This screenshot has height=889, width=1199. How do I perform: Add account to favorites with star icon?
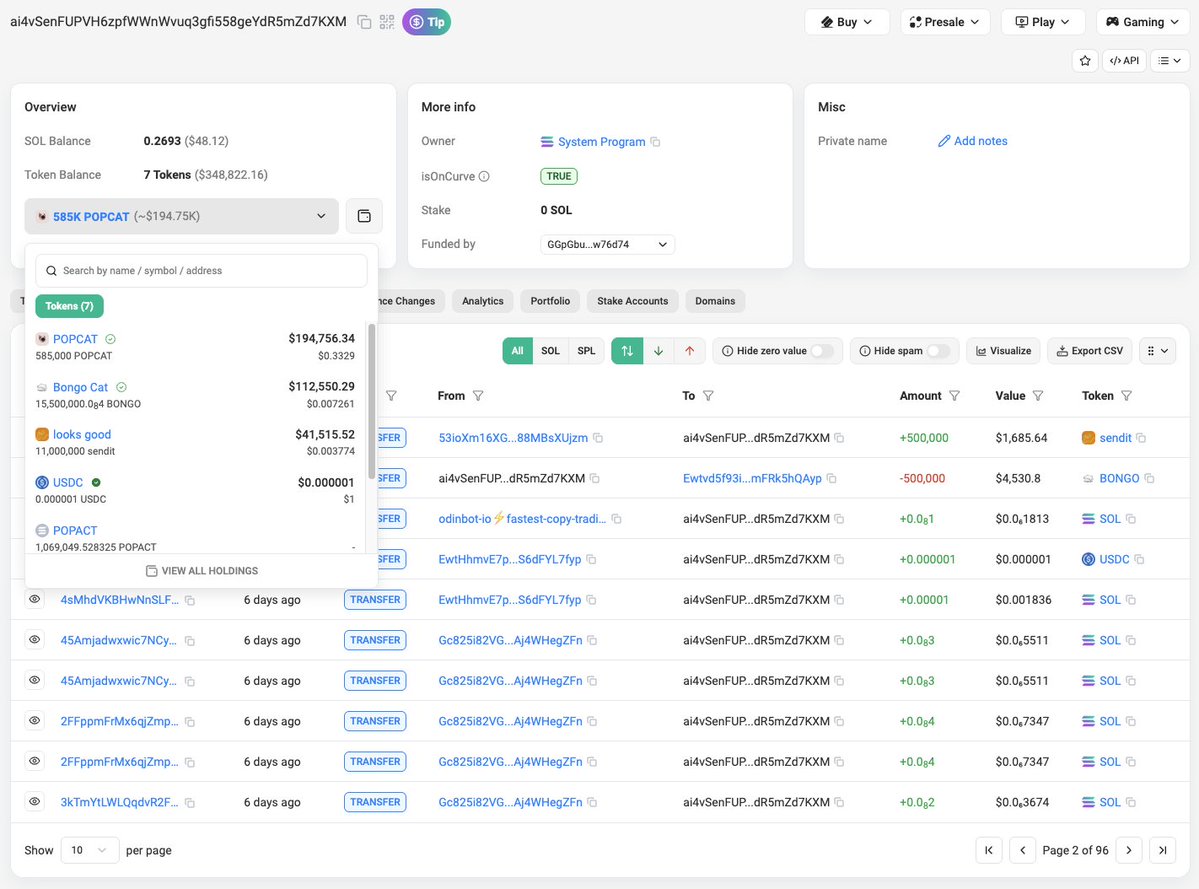click(1085, 60)
